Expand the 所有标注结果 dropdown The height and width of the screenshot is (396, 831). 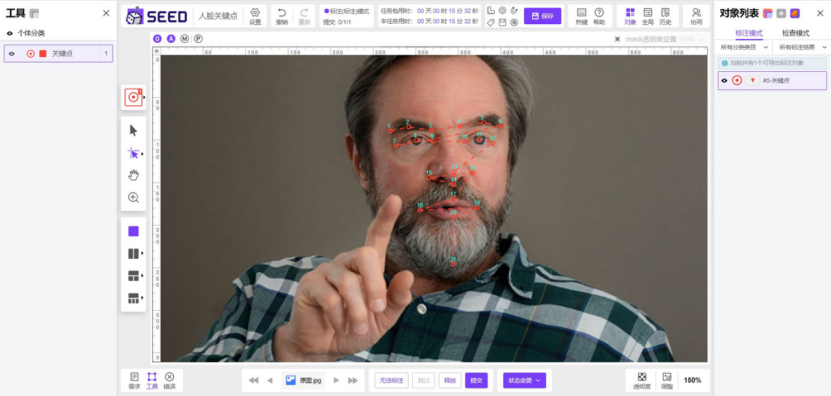click(x=802, y=47)
